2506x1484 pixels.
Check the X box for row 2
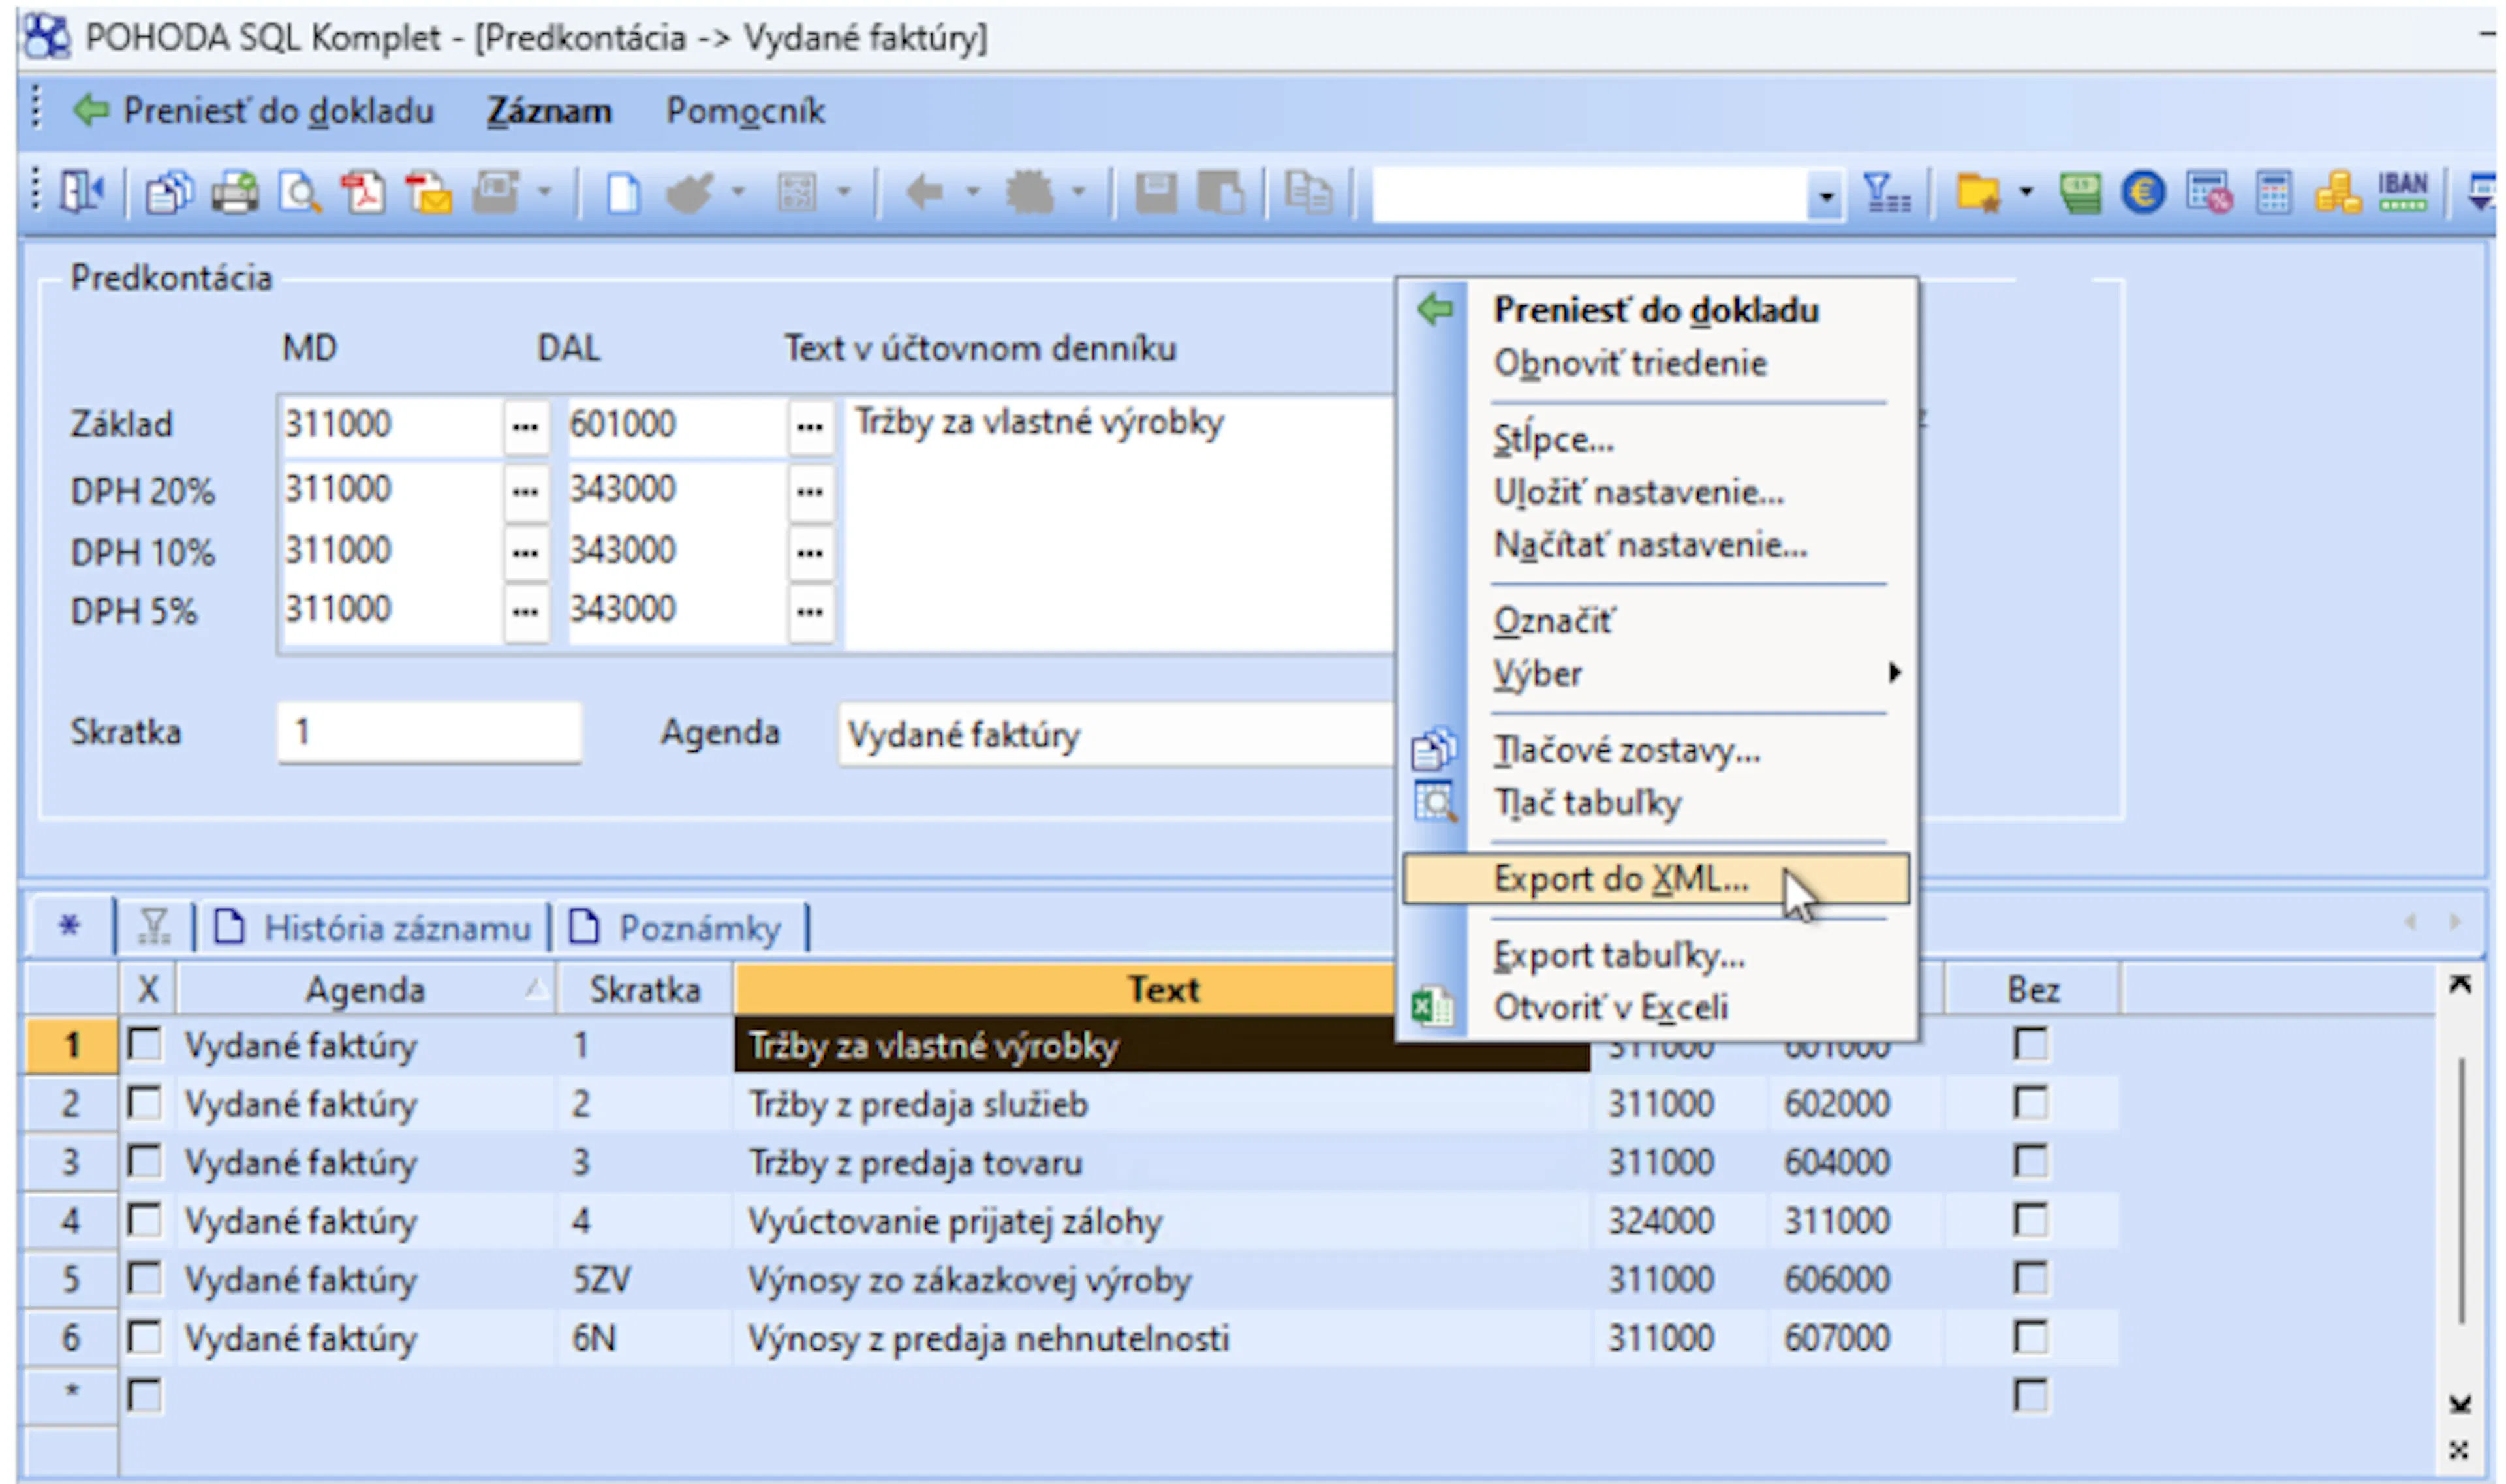click(x=145, y=1103)
